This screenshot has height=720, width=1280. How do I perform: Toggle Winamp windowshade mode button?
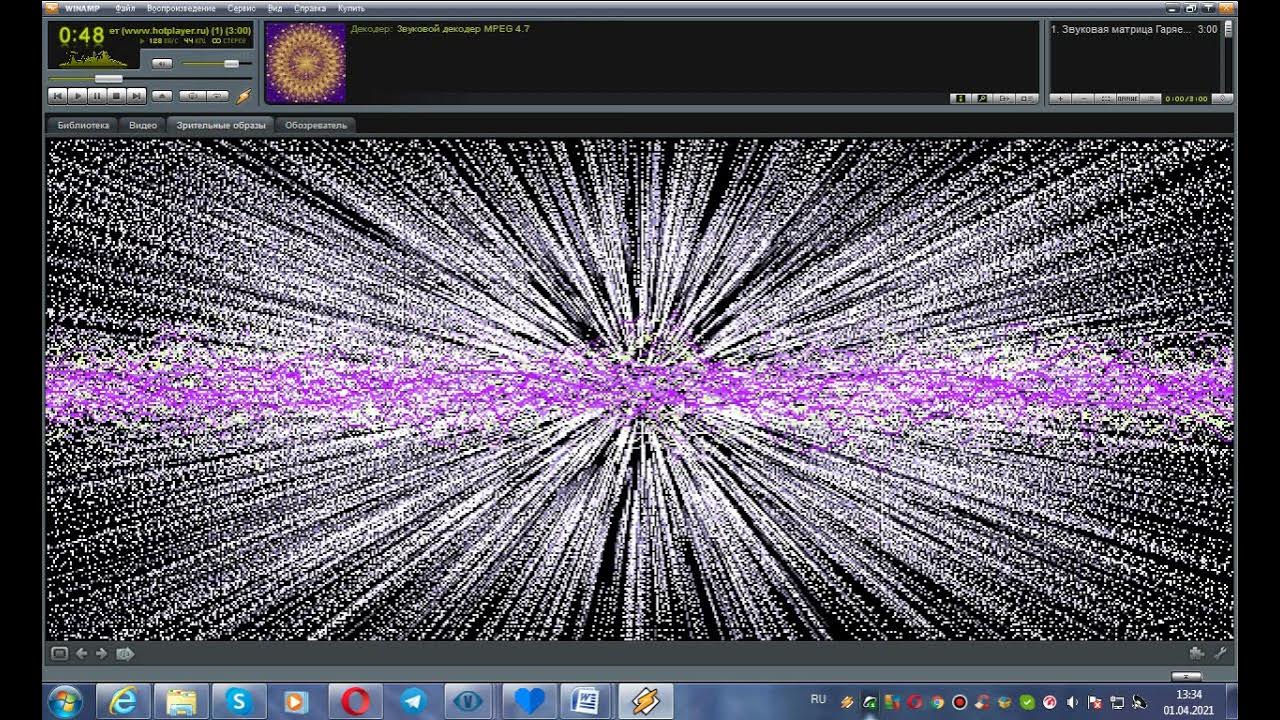point(1208,8)
